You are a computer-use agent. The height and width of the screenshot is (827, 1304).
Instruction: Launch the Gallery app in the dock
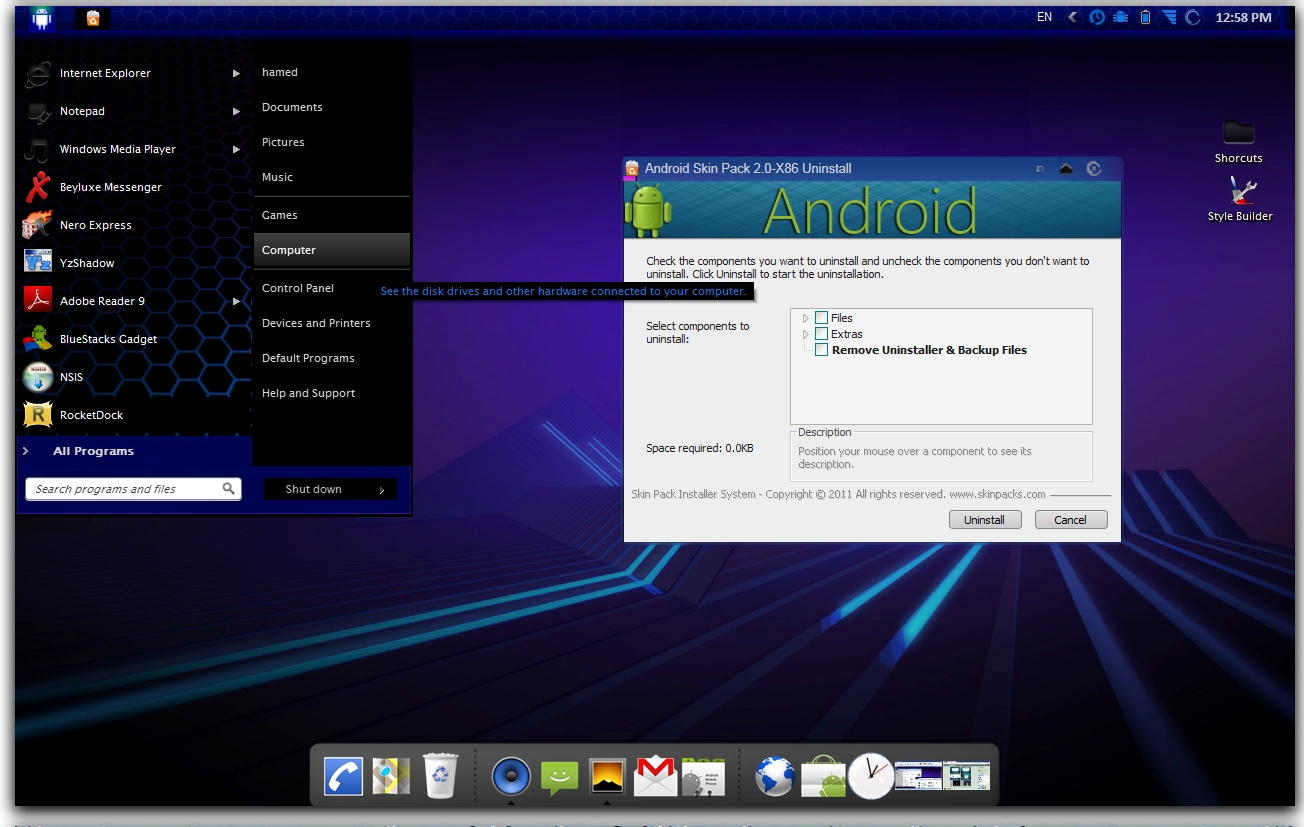(607, 775)
